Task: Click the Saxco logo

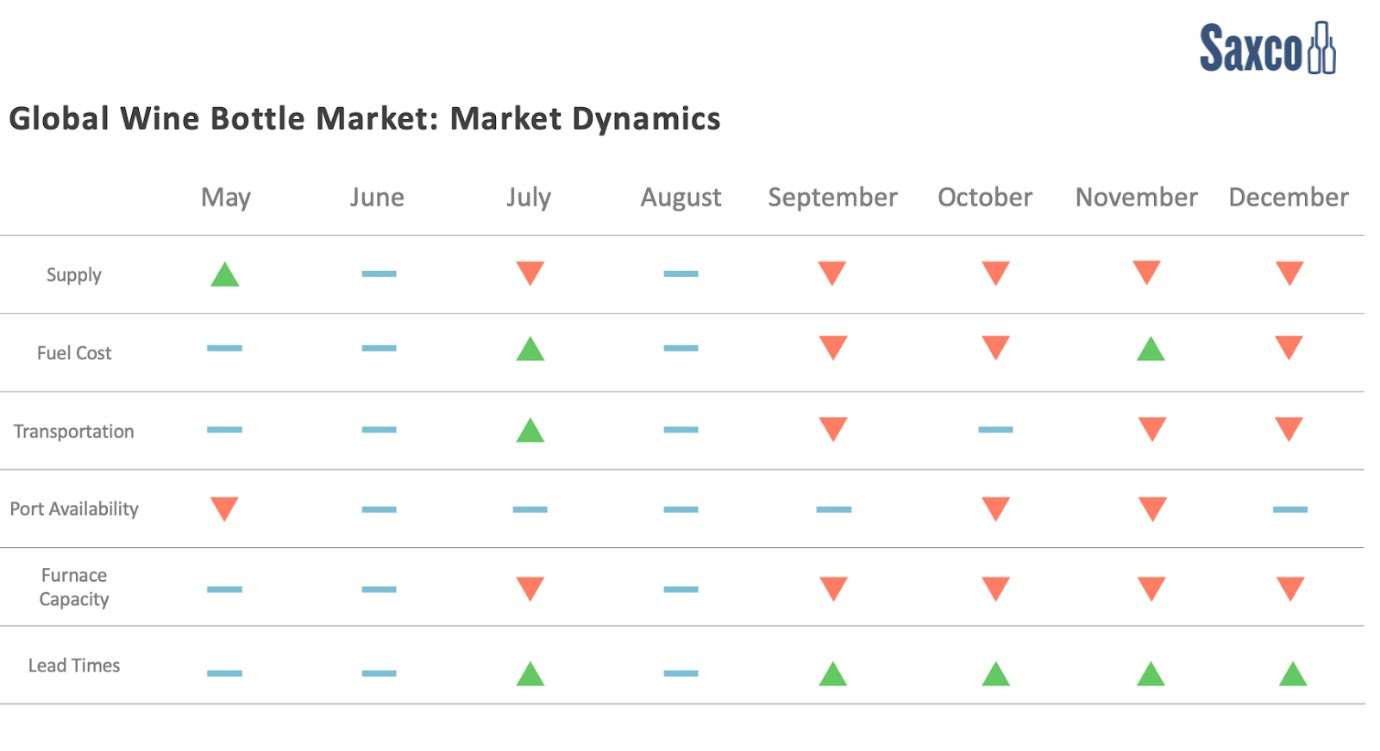Action: 1267,48
